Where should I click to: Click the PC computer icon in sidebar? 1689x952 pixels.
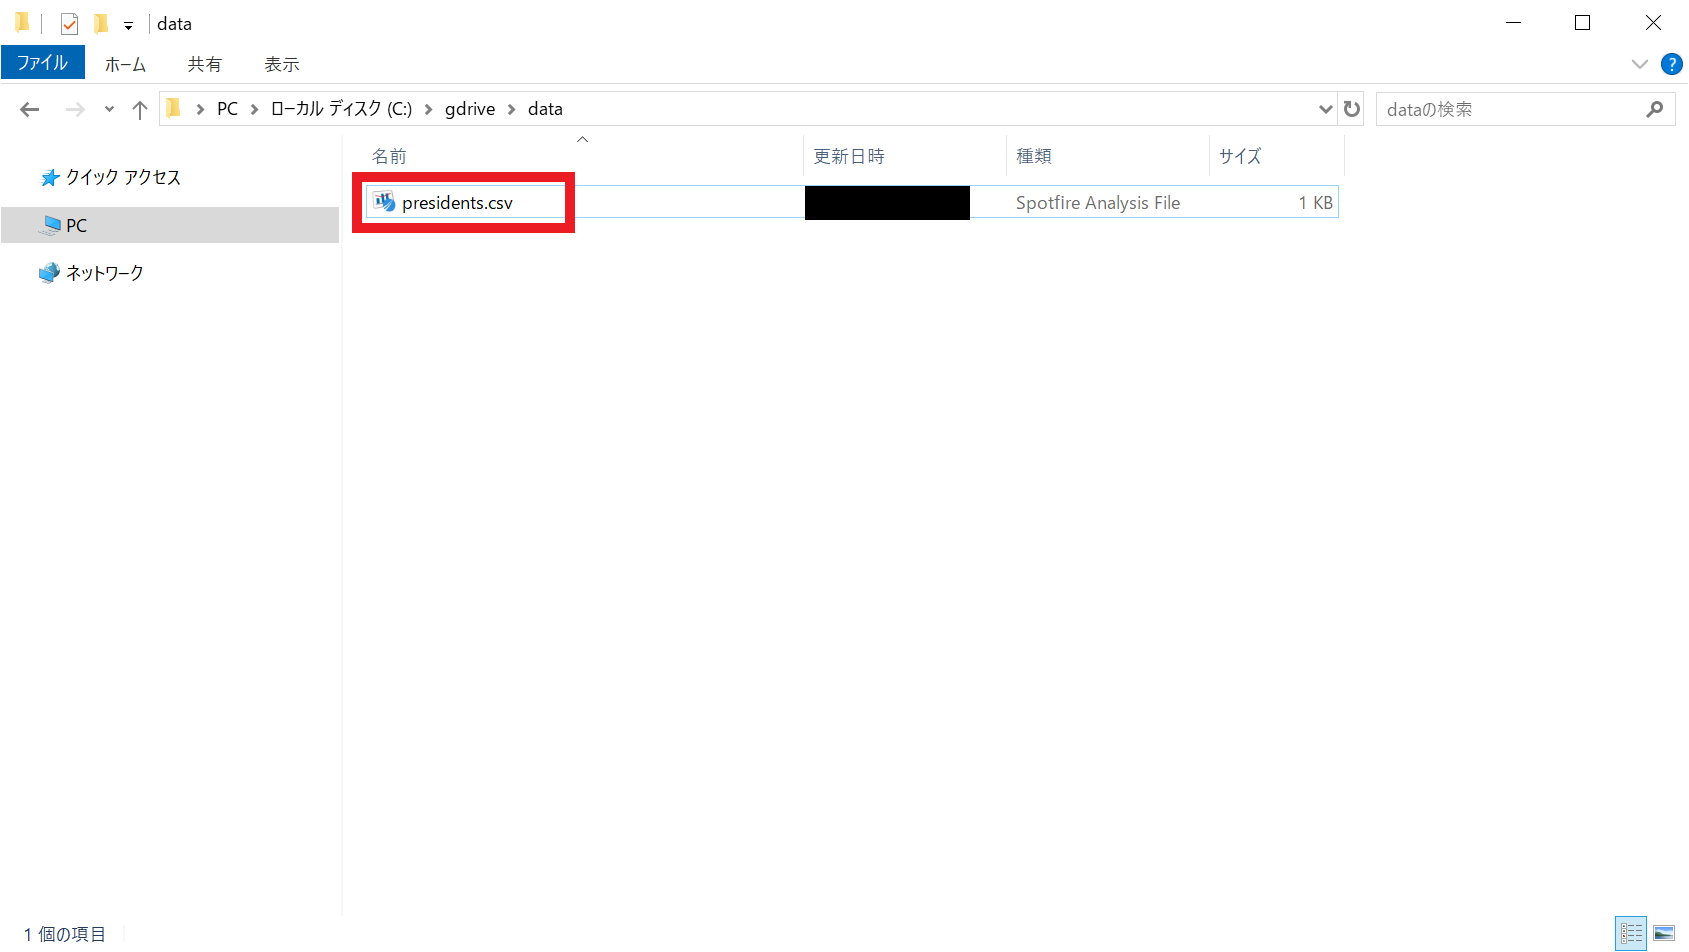tap(50, 225)
